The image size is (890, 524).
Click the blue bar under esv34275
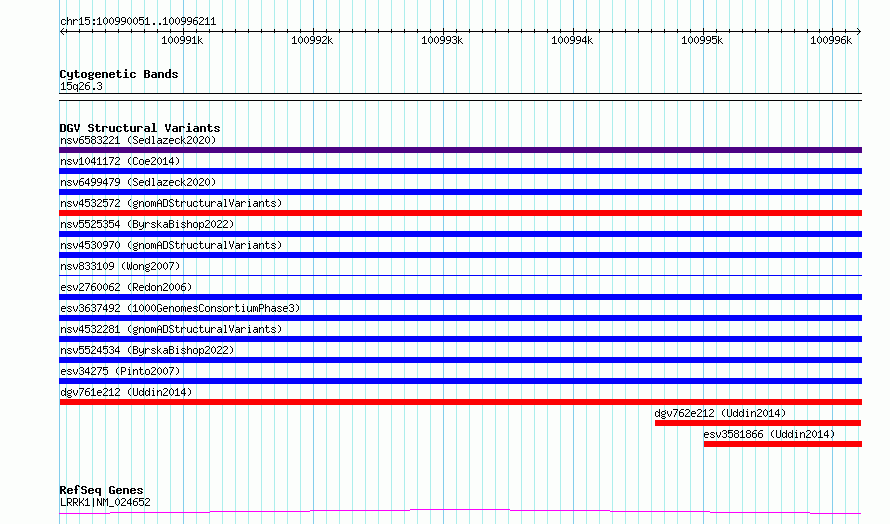coord(460,381)
